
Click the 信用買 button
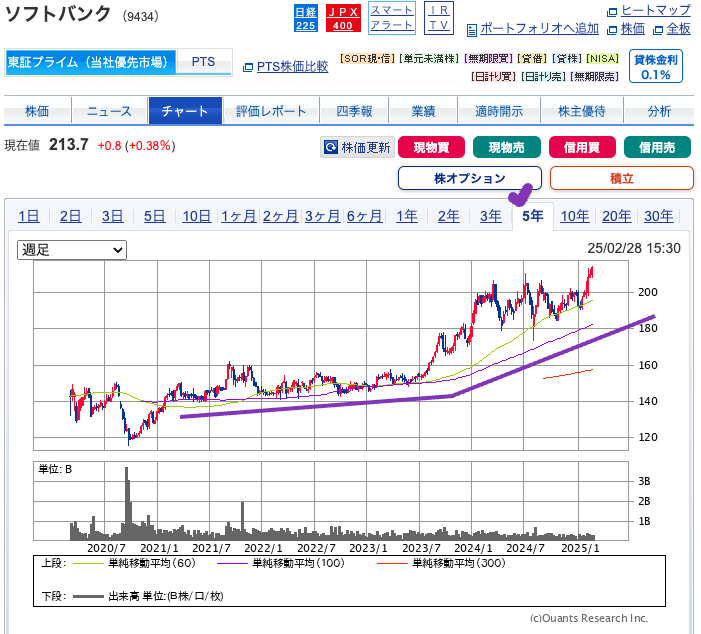(582, 147)
